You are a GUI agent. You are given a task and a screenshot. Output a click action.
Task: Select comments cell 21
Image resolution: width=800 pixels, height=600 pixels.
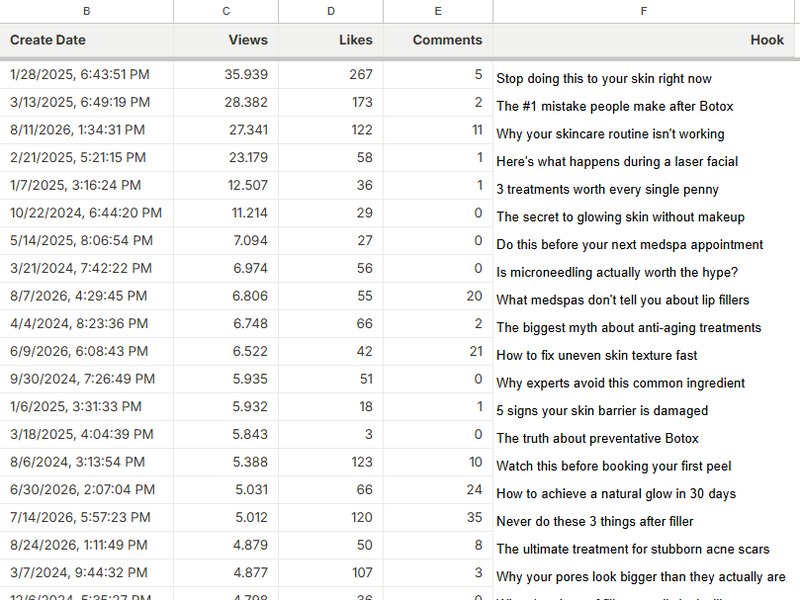tap(438, 351)
